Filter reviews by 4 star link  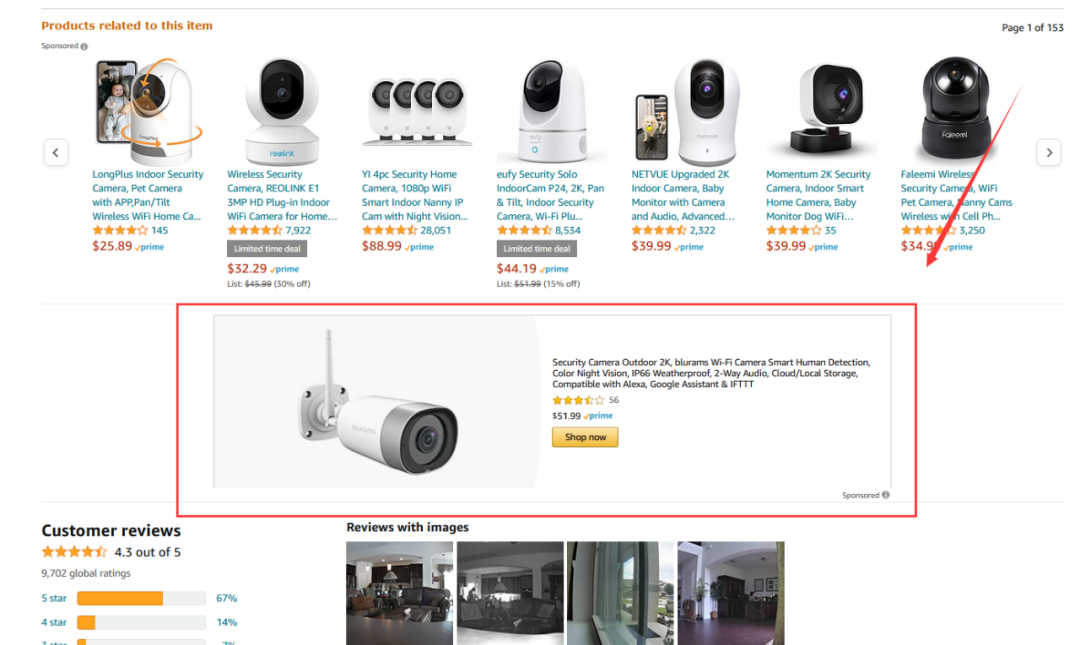point(54,622)
